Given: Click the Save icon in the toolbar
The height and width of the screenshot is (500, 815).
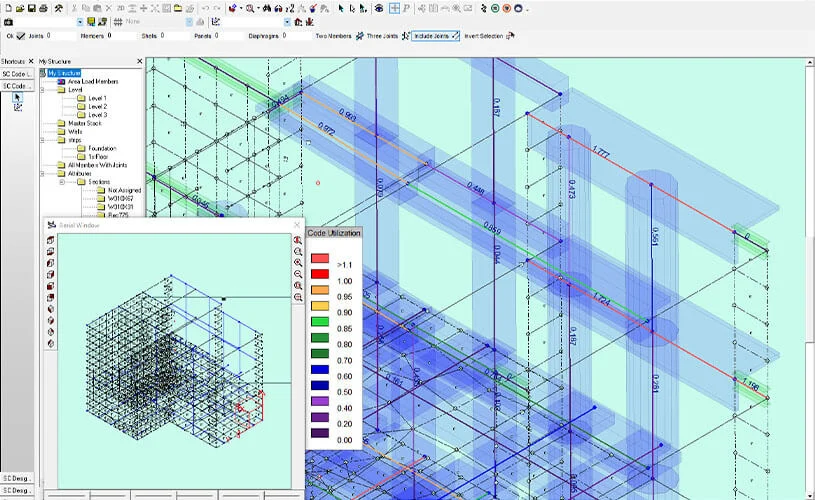Looking at the screenshot, I should (32, 8).
